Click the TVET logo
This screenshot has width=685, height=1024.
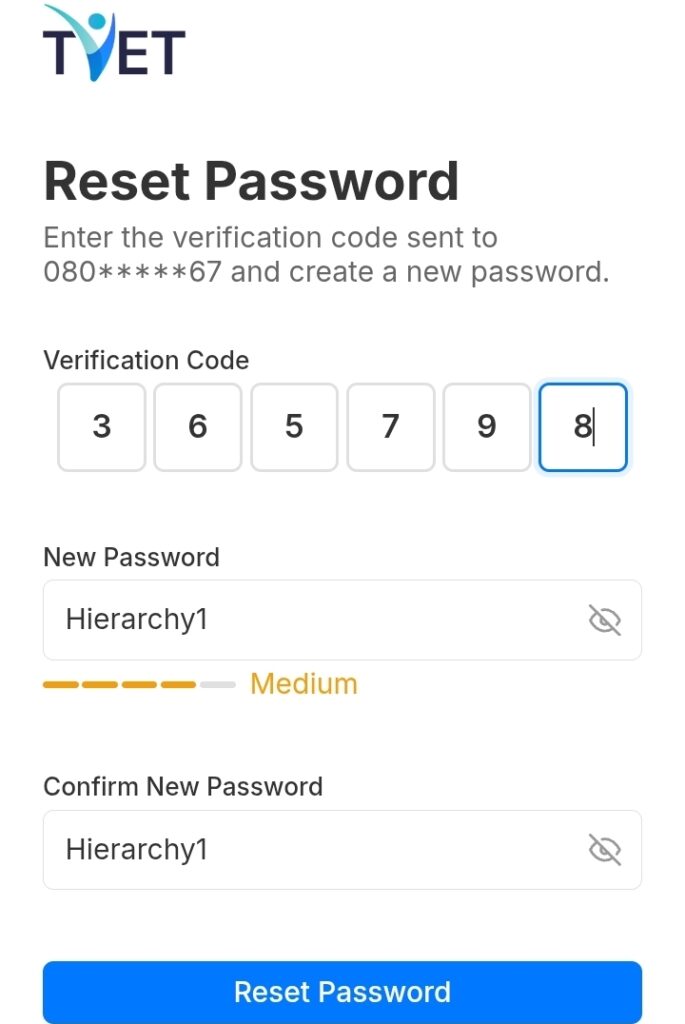click(114, 44)
